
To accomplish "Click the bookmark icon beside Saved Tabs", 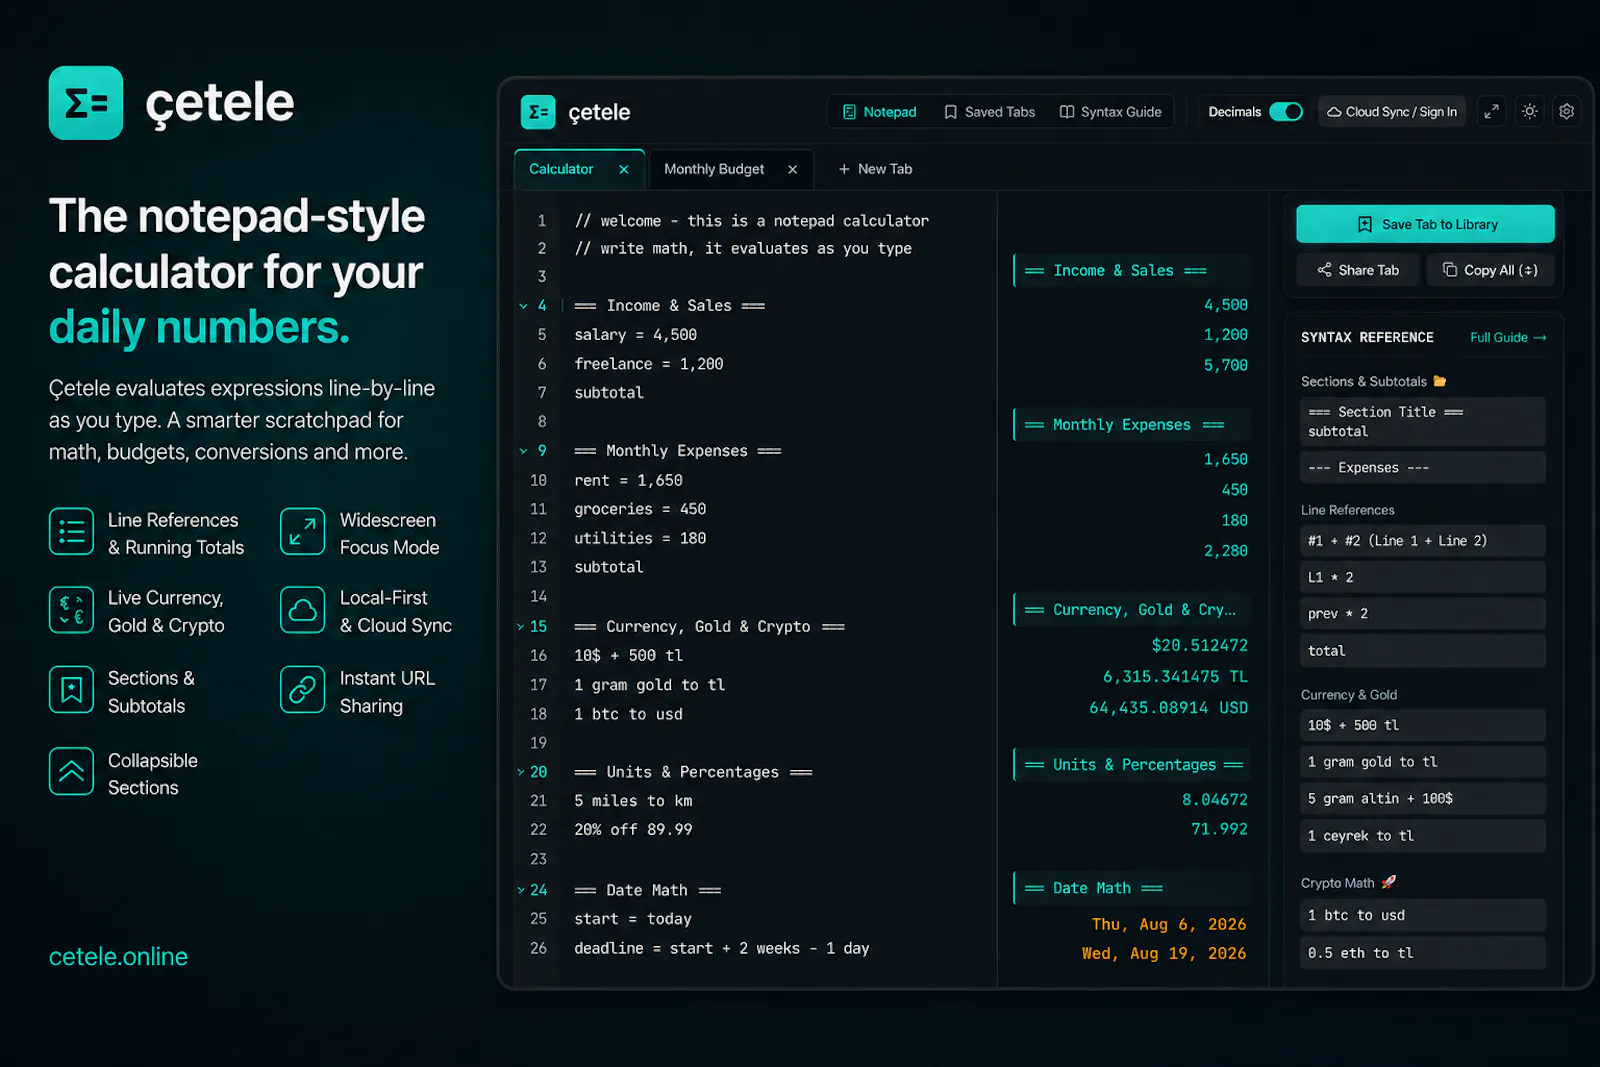I will 950,112.
